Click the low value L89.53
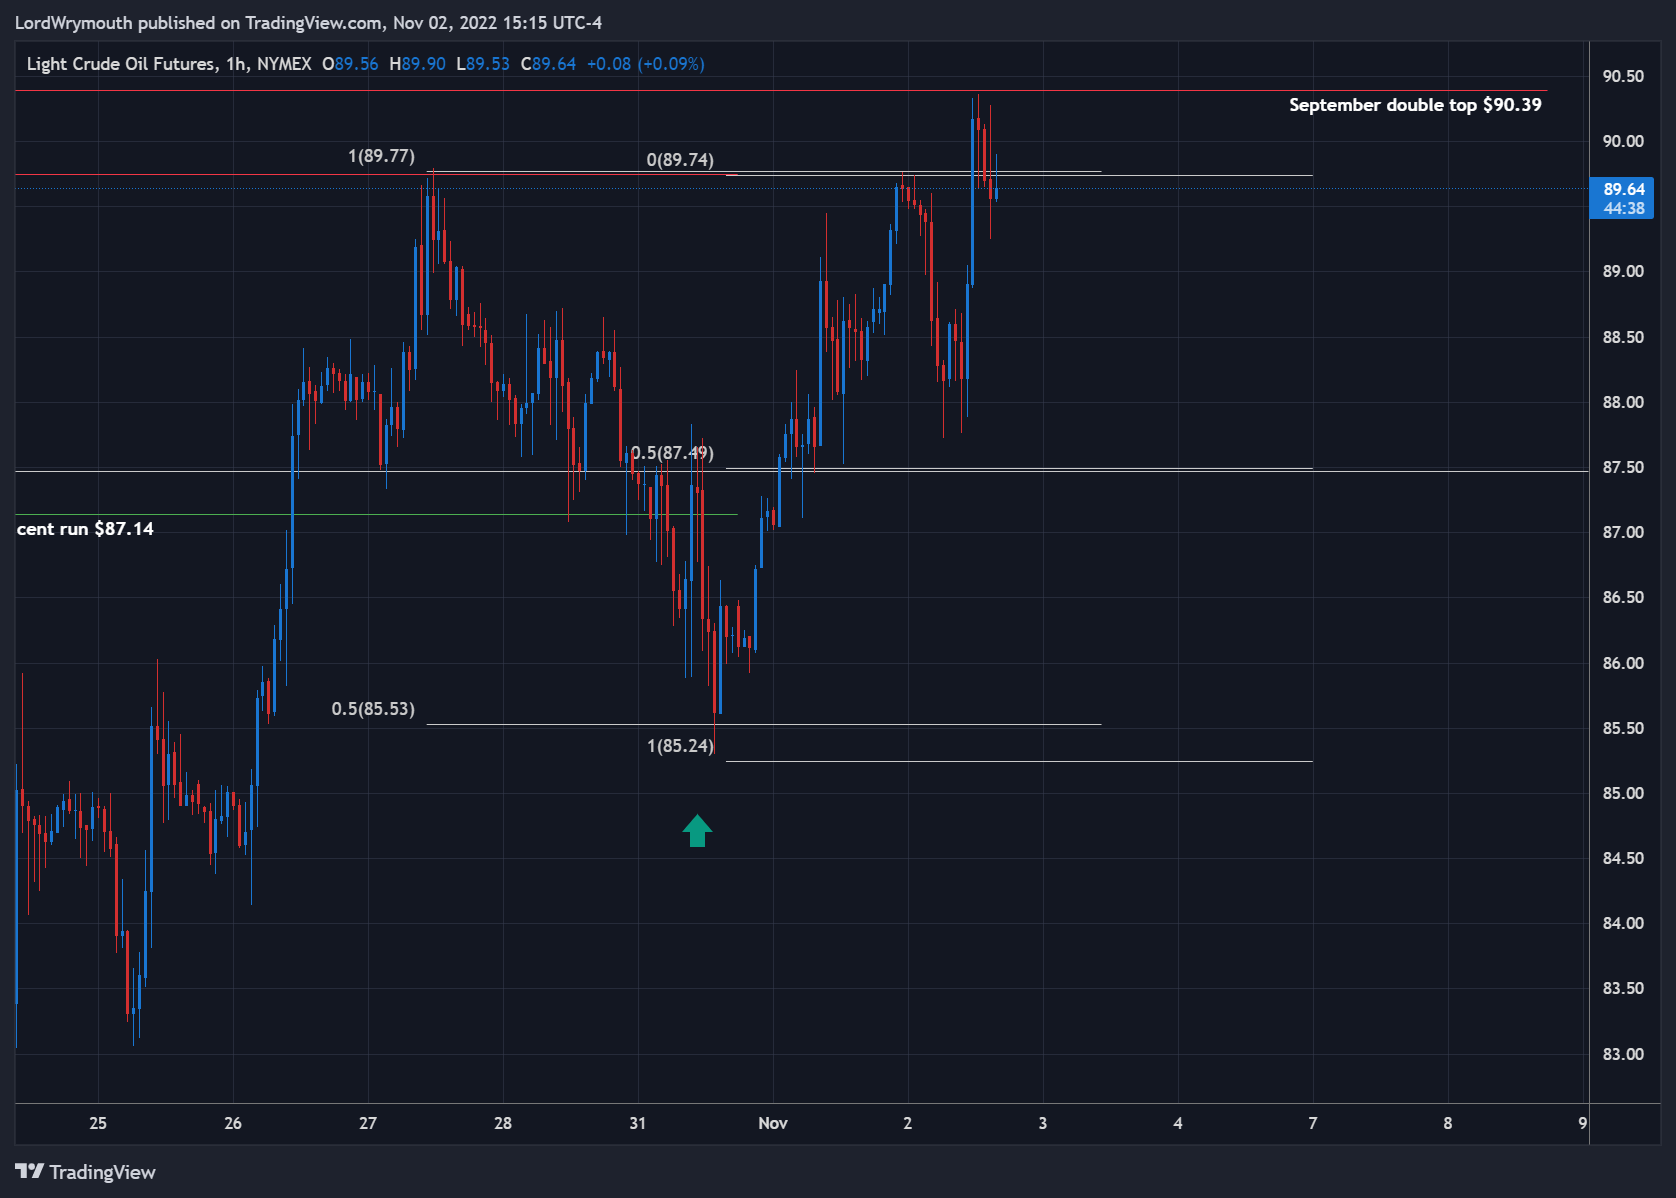The width and height of the screenshot is (1676, 1198). click(483, 64)
